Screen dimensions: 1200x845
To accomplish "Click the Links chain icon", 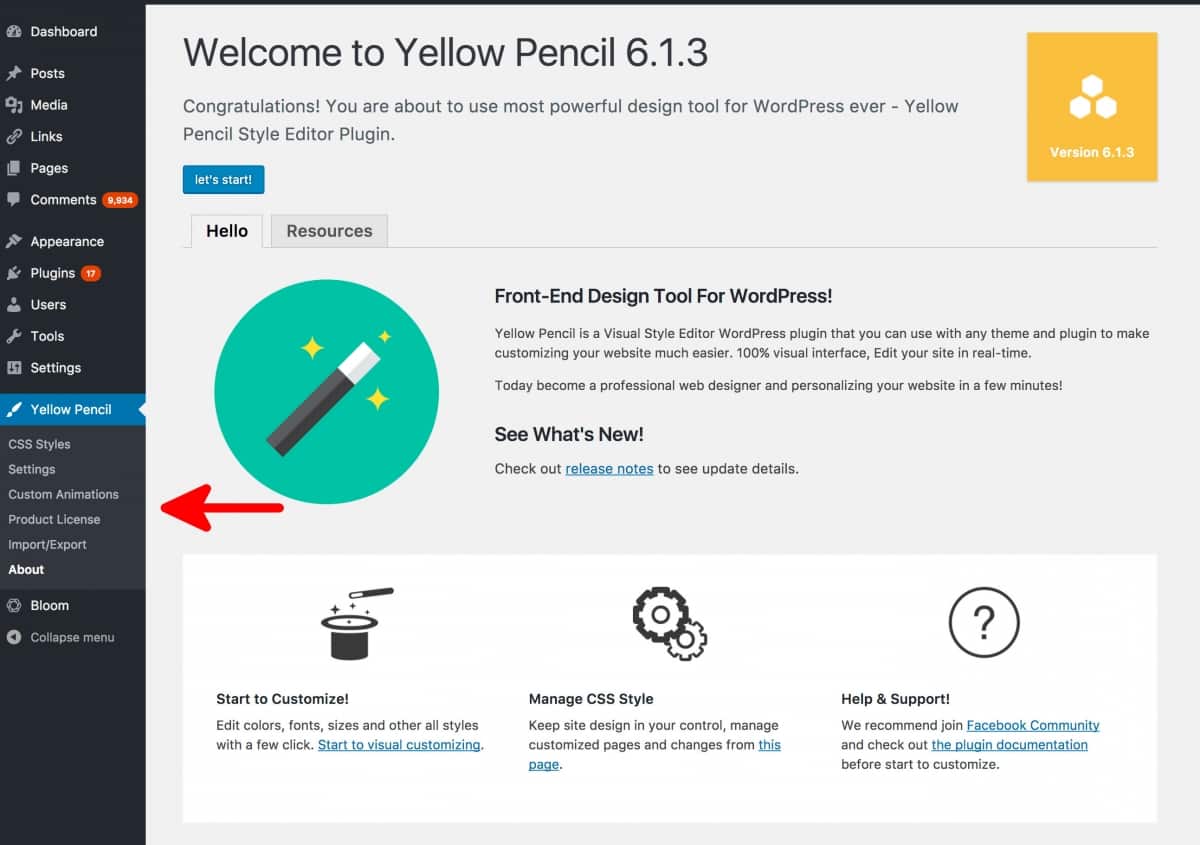I will tap(15, 136).
